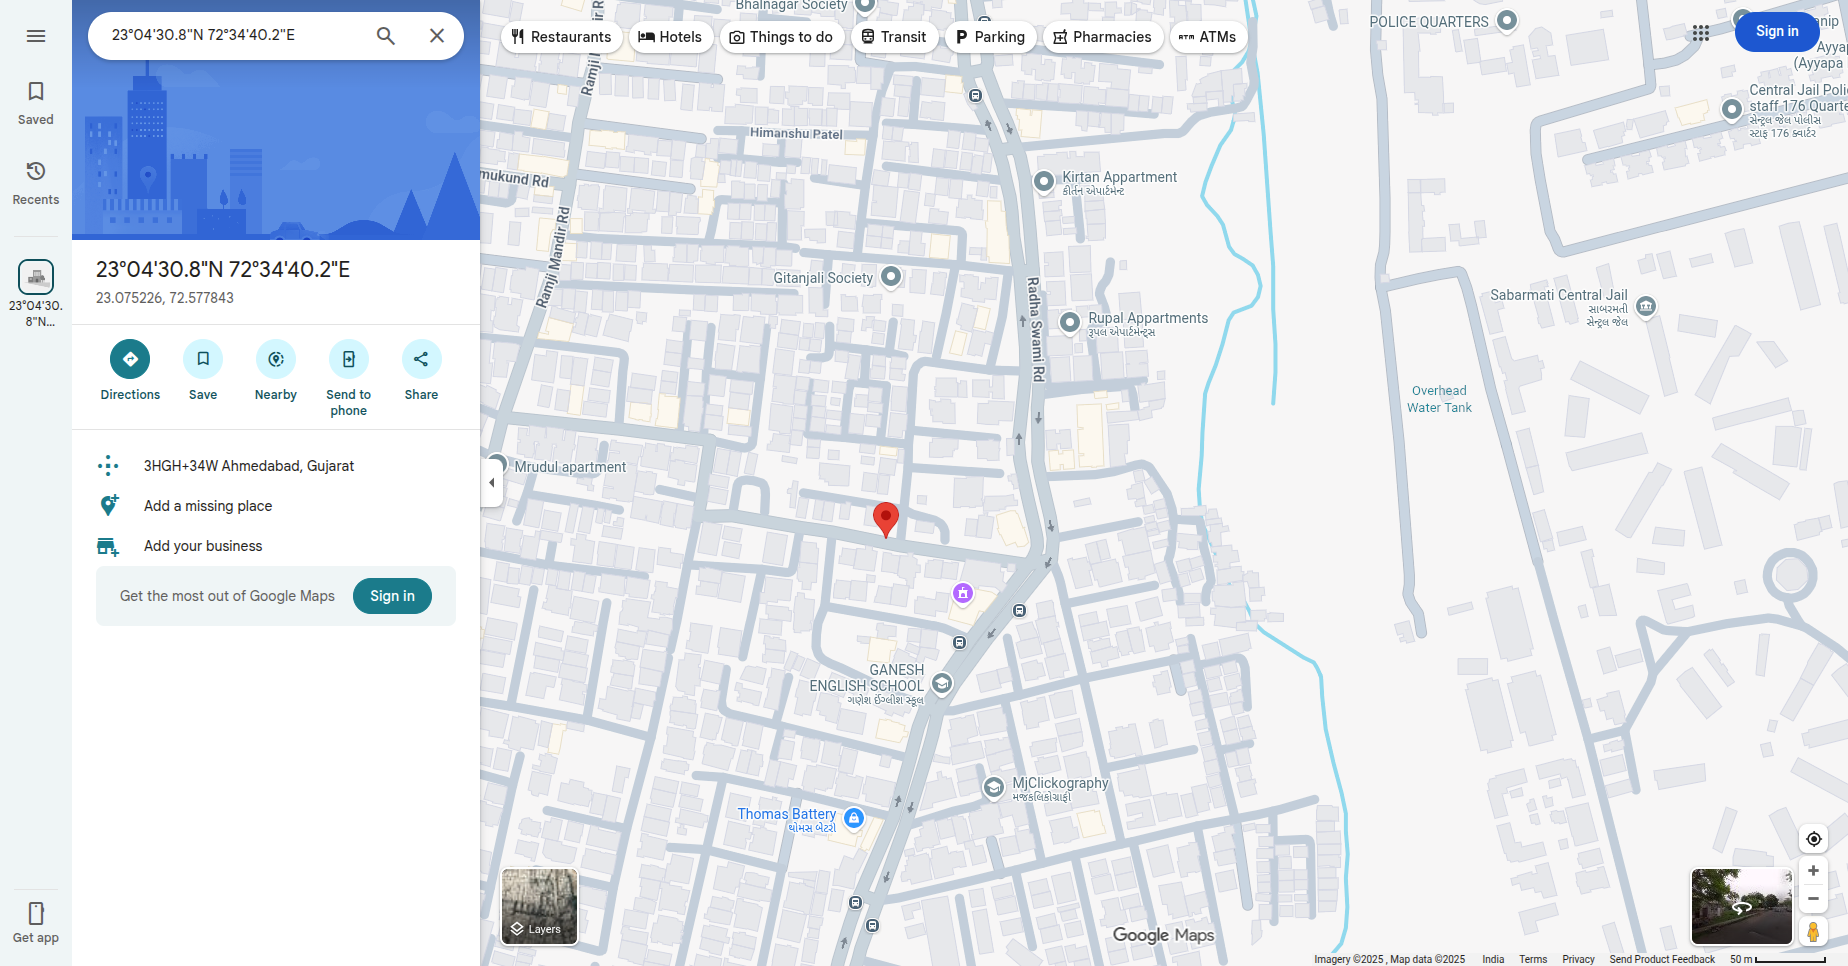Get Directions to this coordinate
This screenshot has width=1848, height=966.
130,371
